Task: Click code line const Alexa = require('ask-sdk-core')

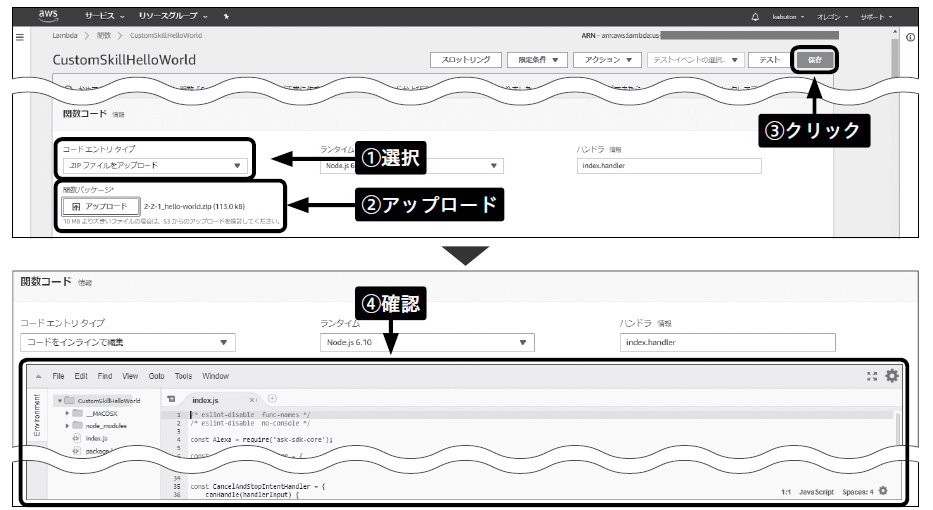Action: coord(262,440)
